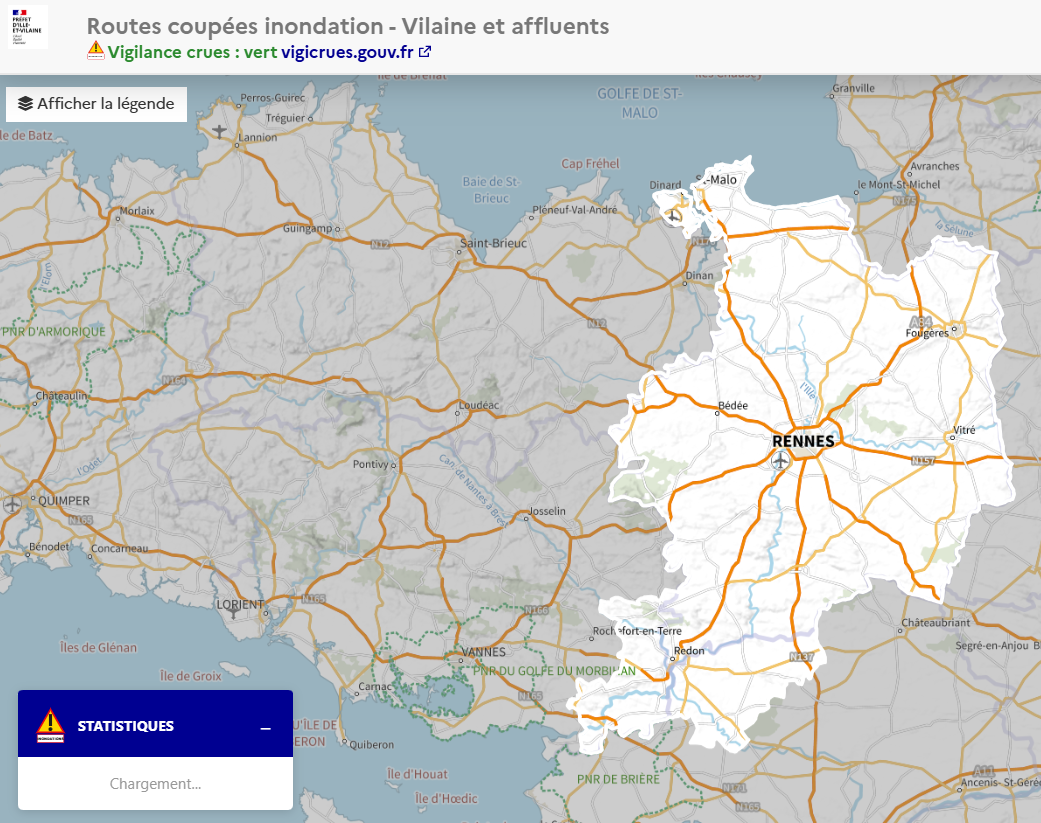Click the Pontivy label on map

[370, 464]
